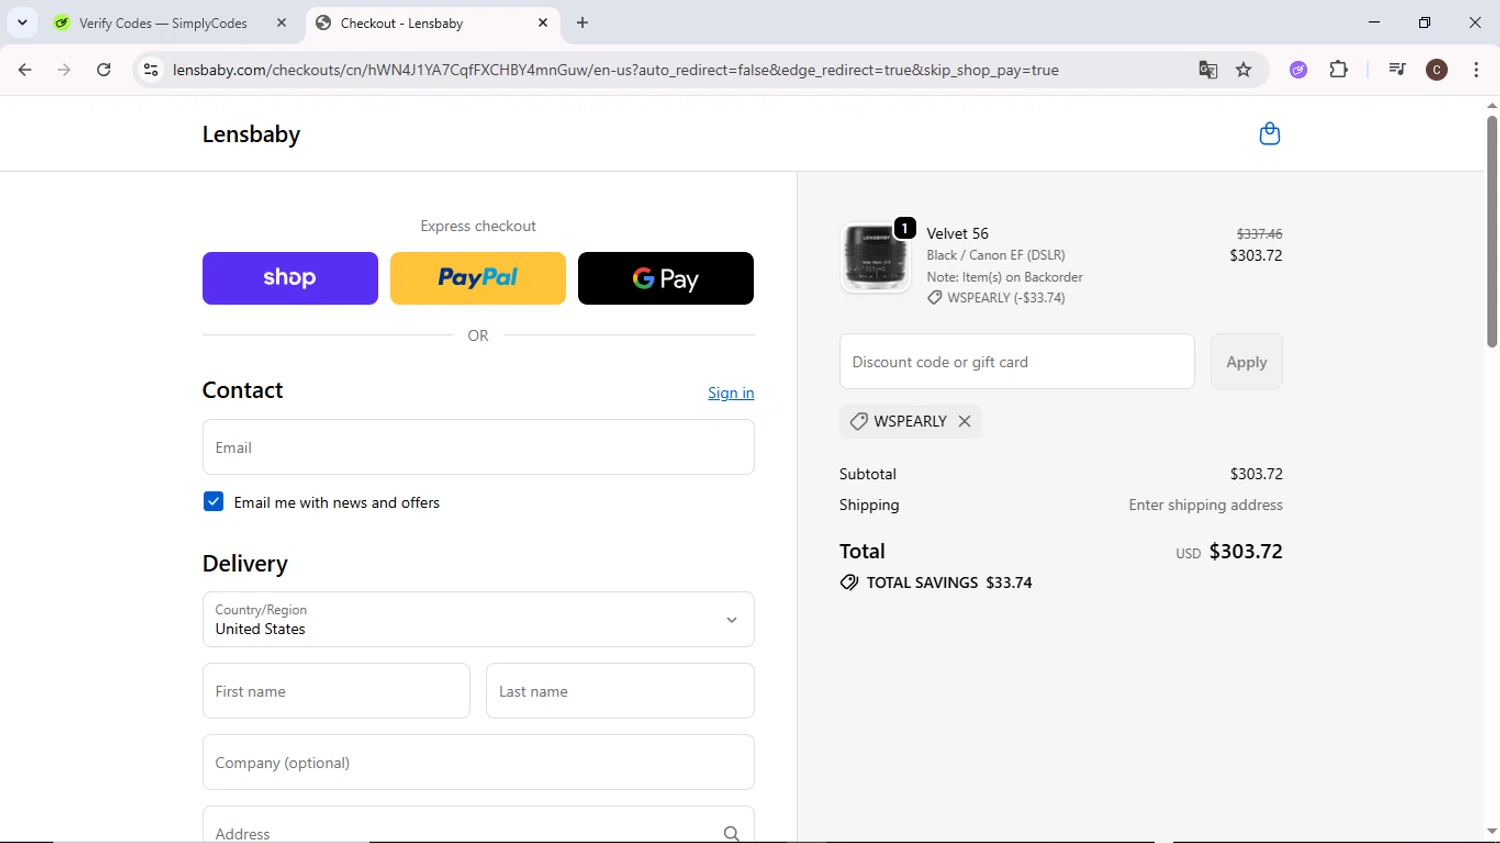Bookmark this page with the star icon
Viewport: 1500px width, 843px height.
[x=1243, y=70]
